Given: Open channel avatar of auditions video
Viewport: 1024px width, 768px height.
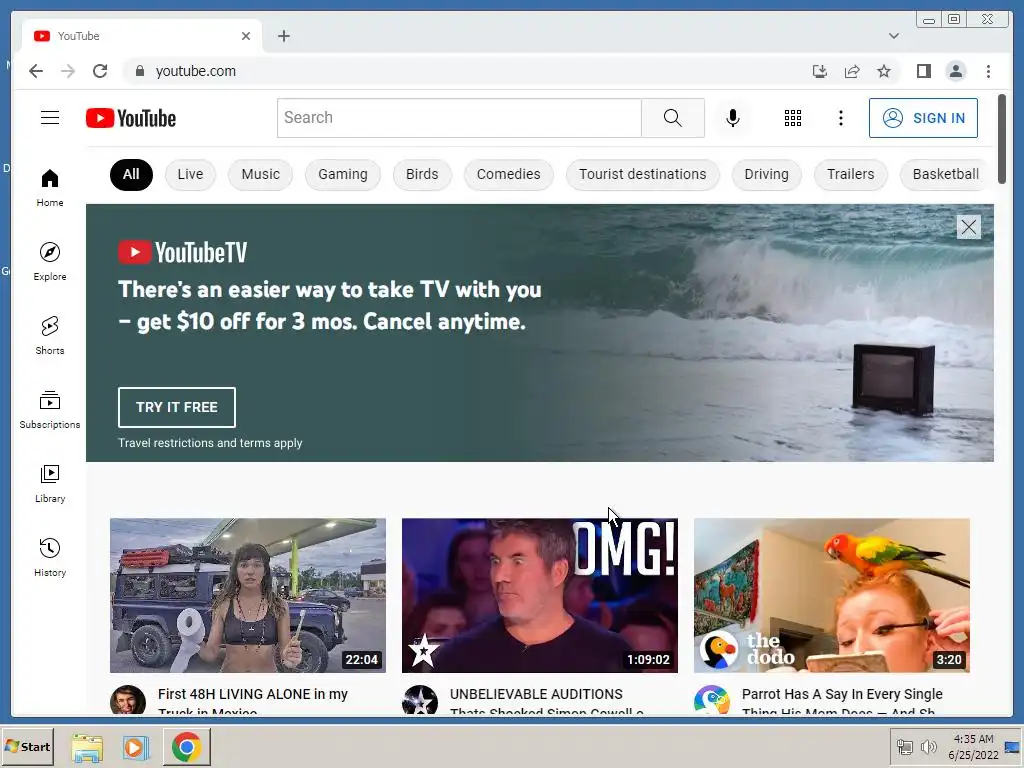Looking at the screenshot, I should [420, 700].
